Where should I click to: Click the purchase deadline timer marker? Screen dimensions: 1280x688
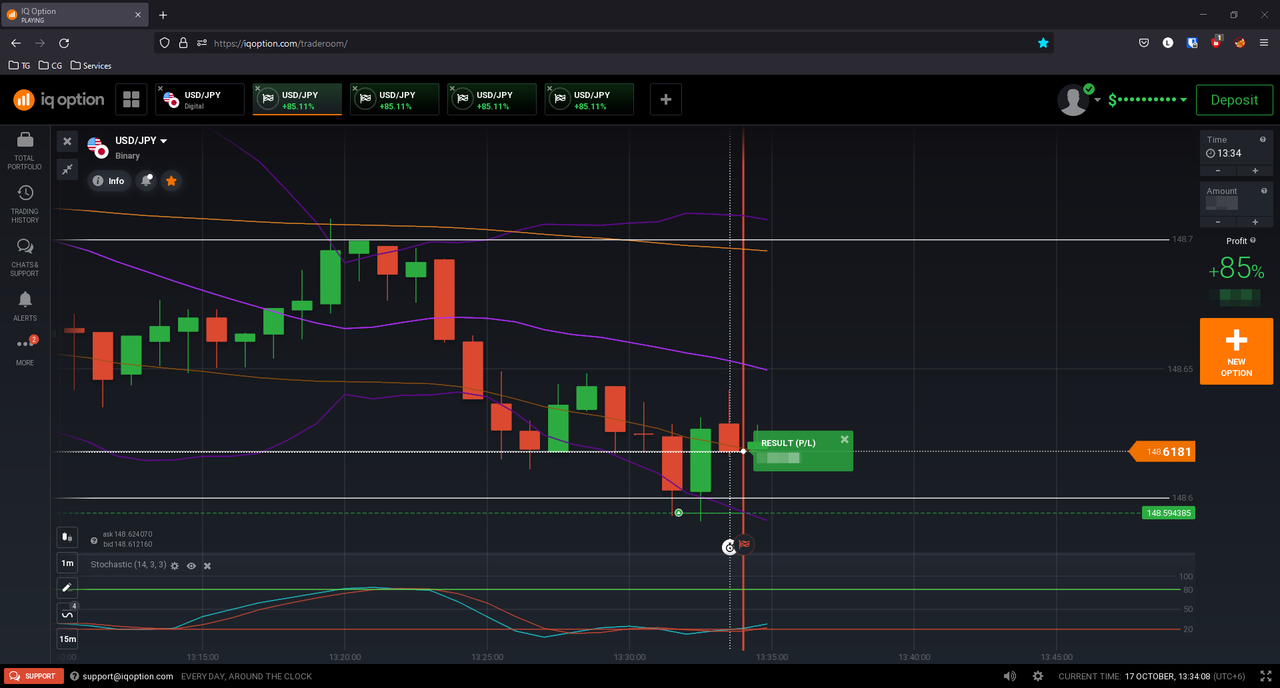click(x=729, y=547)
